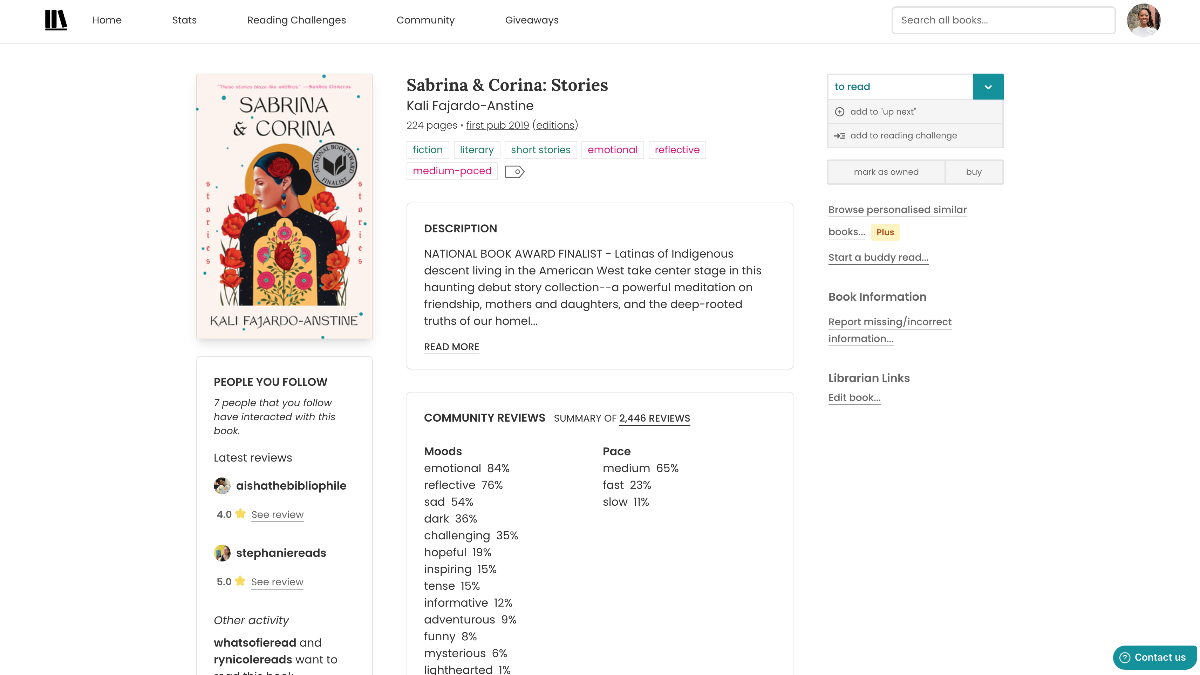1200x675 pixels.
Task: Click the 'adventurous 9%' mood entry
Action: pyautogui.click(x=470, y=620)
